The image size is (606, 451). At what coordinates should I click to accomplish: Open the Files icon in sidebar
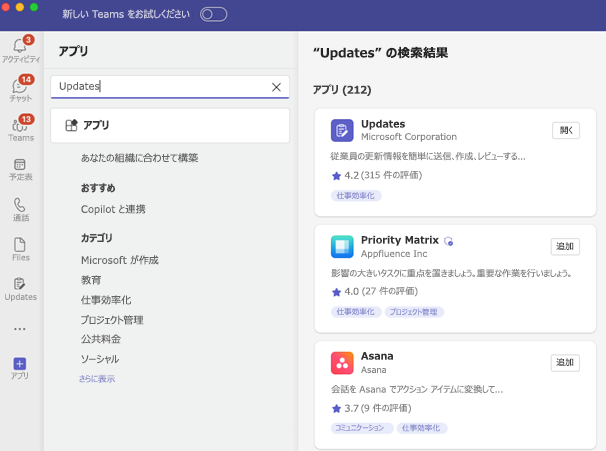(20, 244)
